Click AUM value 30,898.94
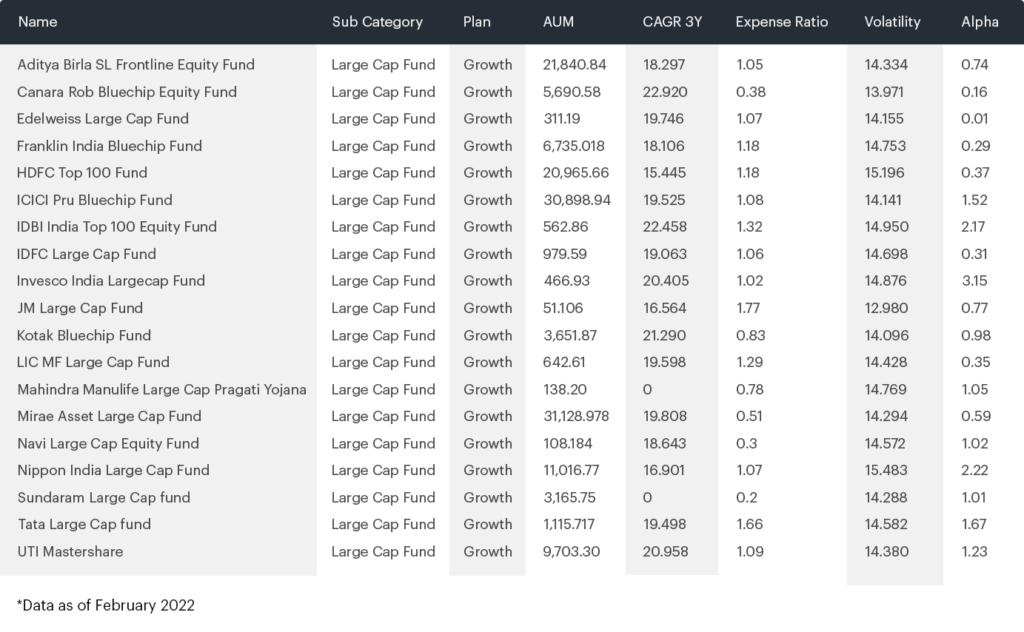 click(577, 200)
